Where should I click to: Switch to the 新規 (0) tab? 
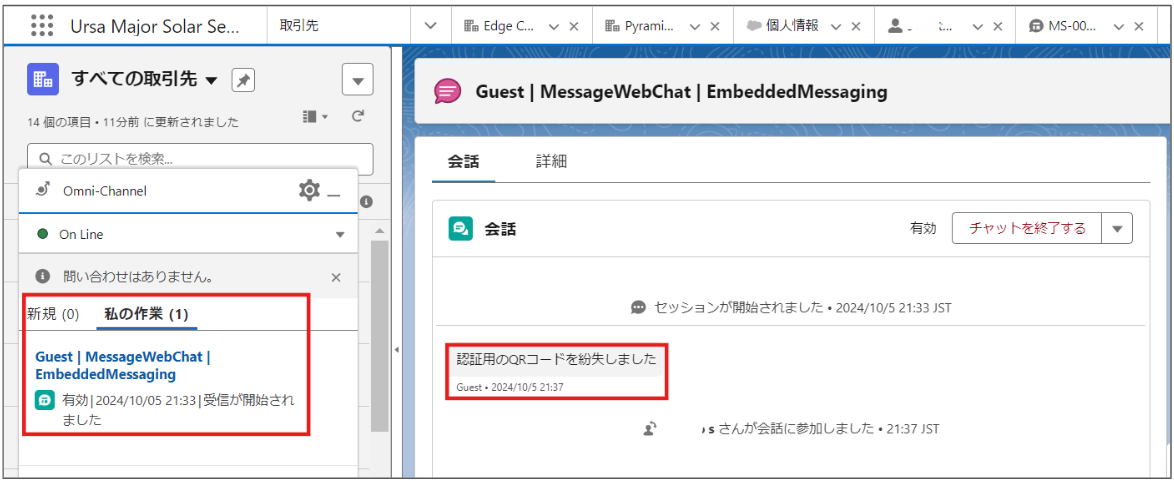[53, 314]
